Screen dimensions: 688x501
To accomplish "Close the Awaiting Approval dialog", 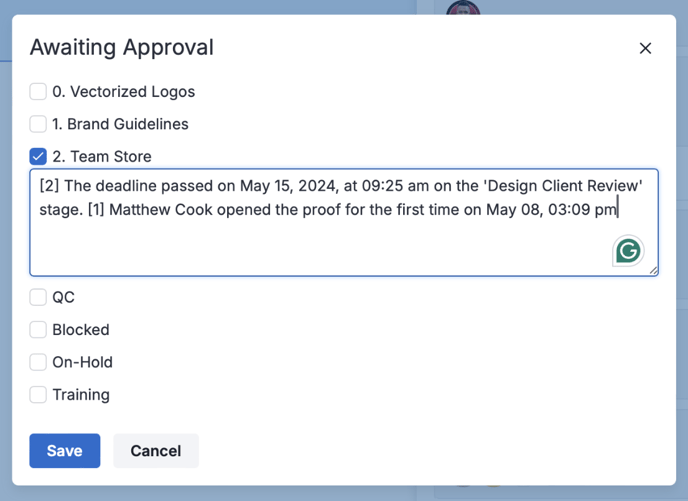I will tap(645, 48).
